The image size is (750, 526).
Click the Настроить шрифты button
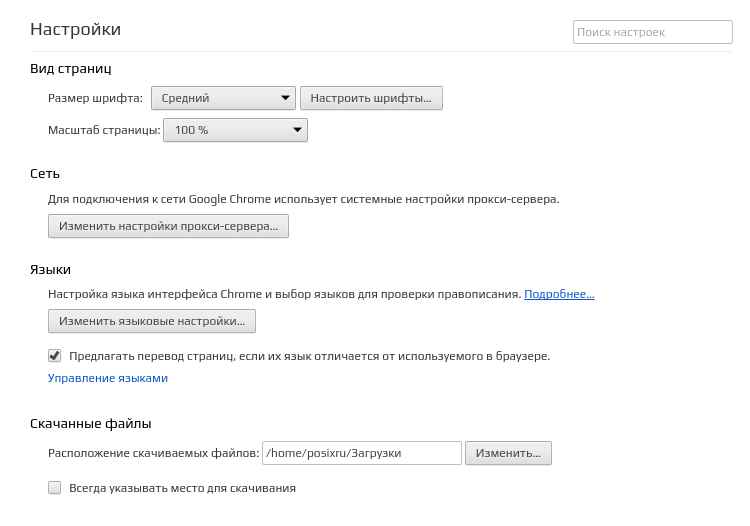pyautogui.click(x=371, y=98)
